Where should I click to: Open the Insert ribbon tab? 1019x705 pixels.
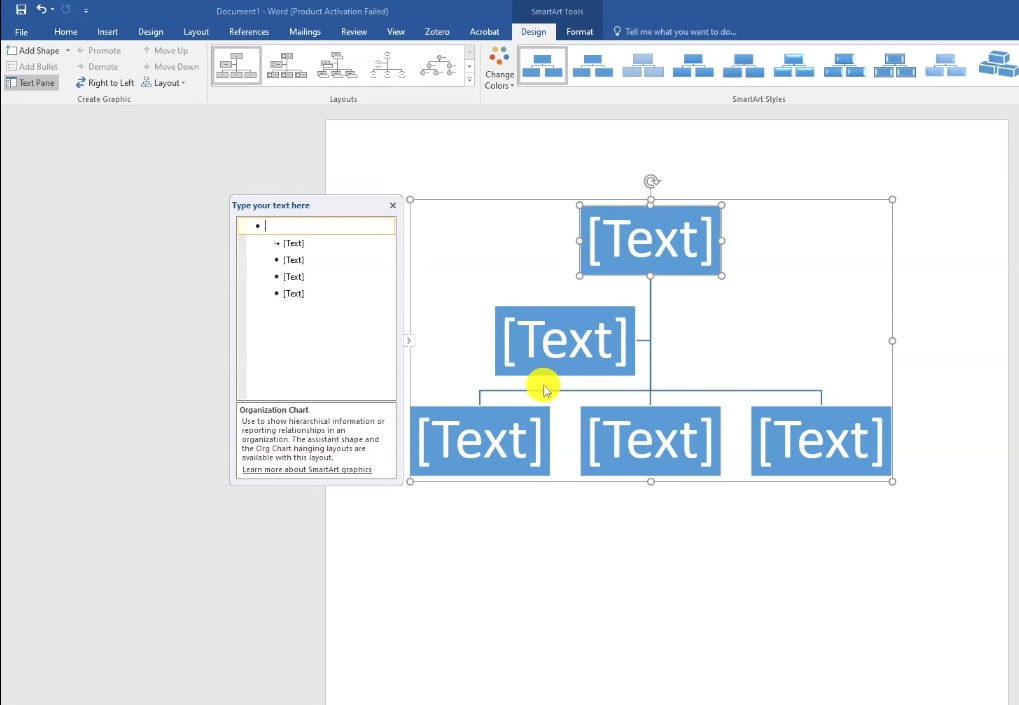tap(107, 32)
